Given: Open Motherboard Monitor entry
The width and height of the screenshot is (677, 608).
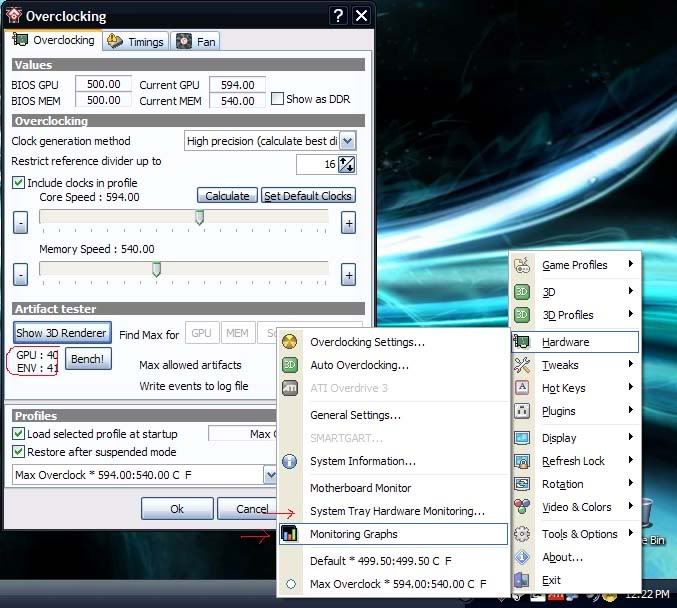Looking at the screenshot, I should point(361,488).
